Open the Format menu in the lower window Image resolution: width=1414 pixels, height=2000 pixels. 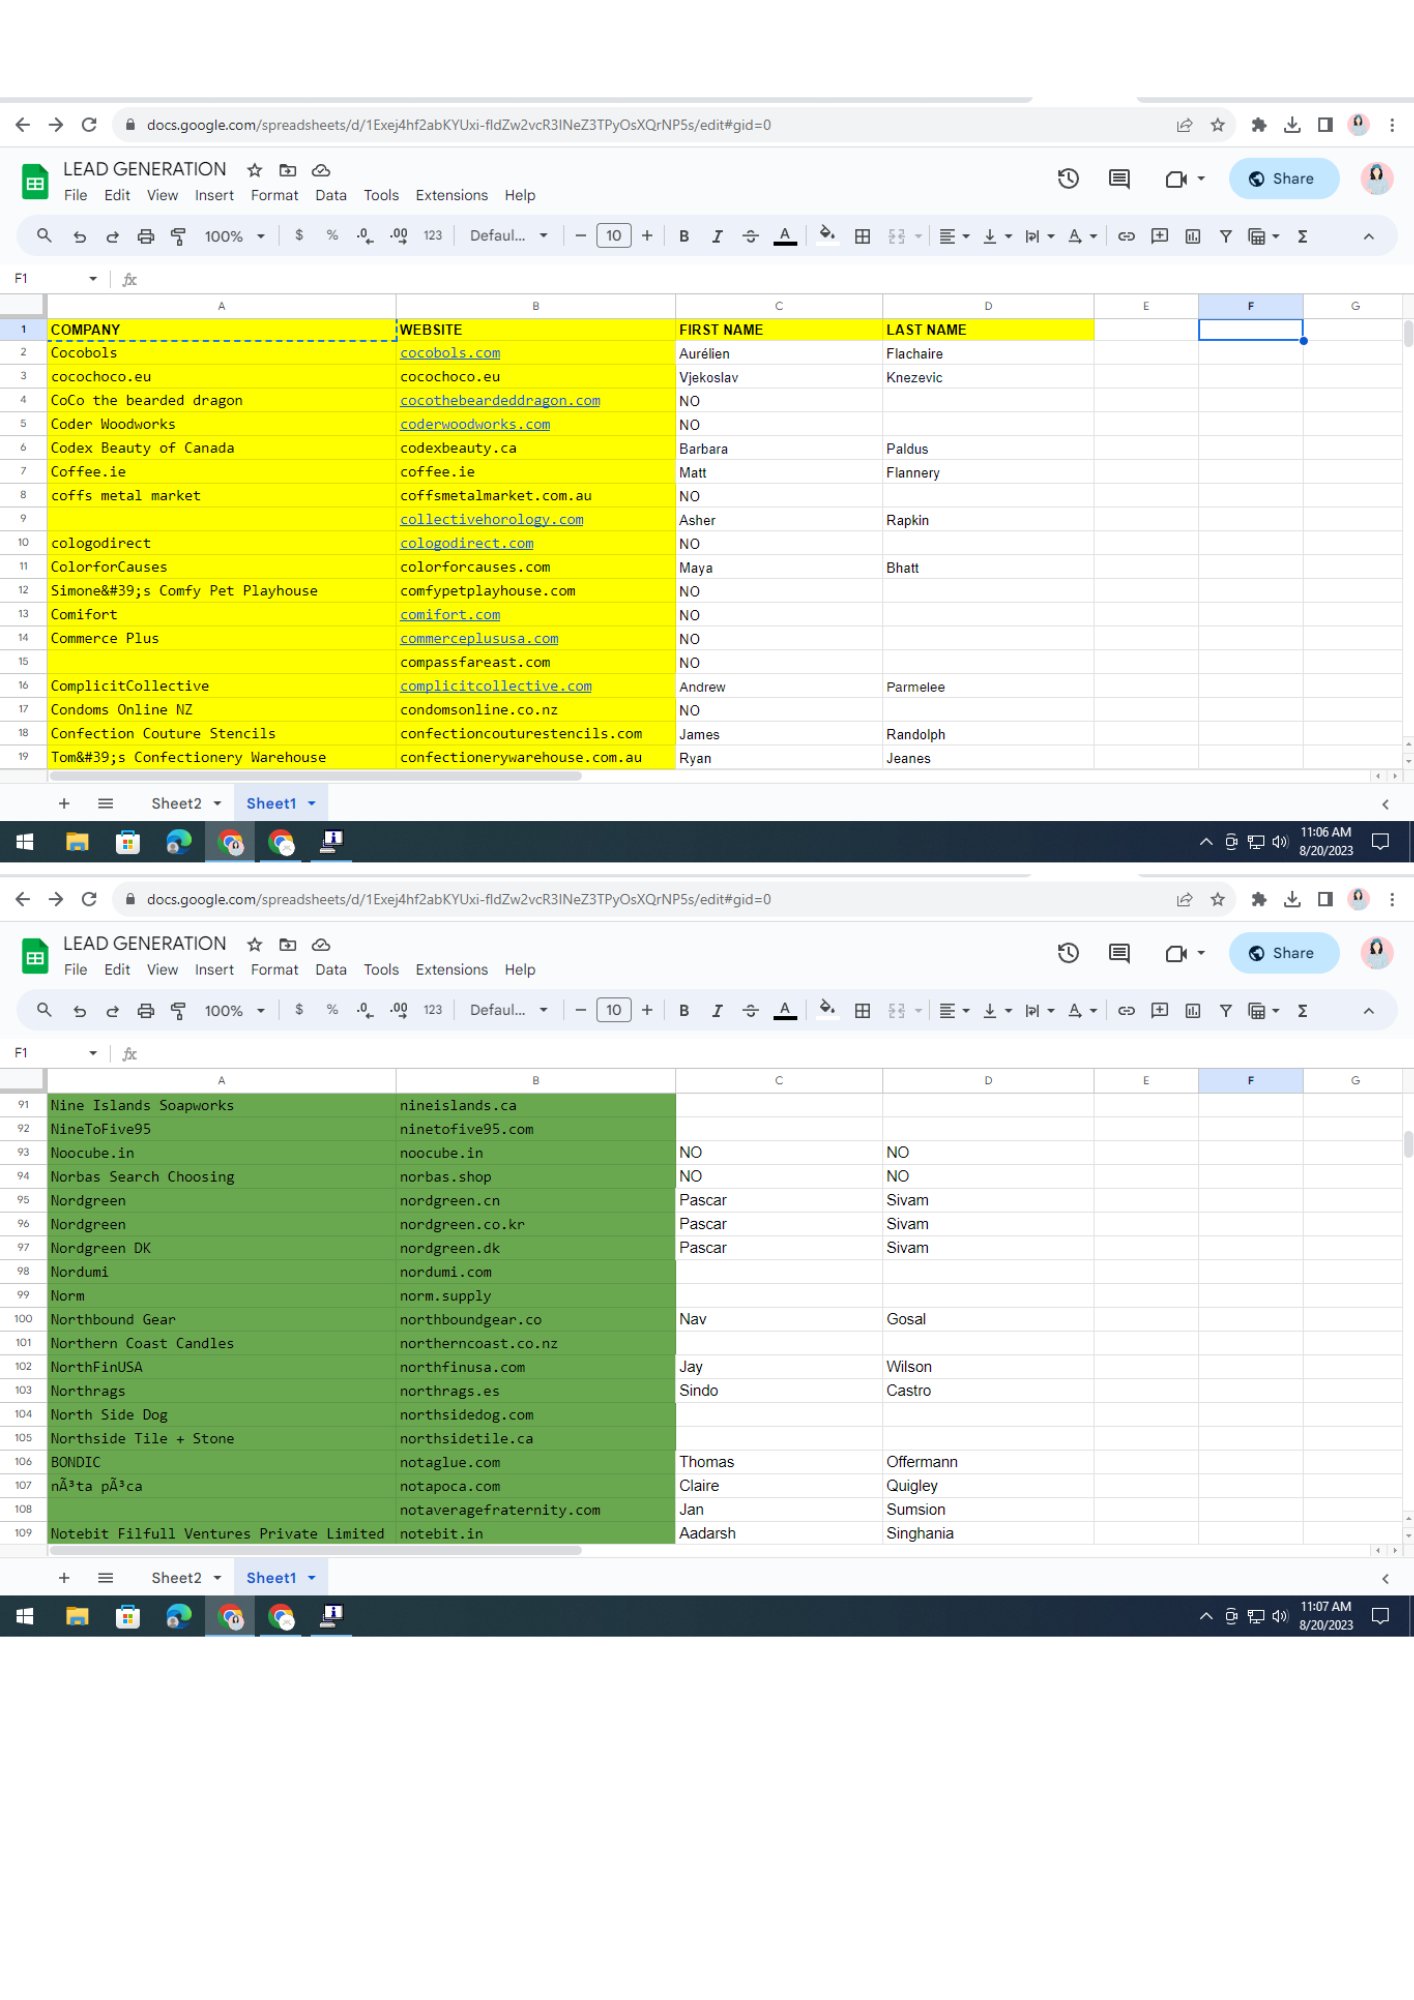pyautogui.click(x=275, y=970)
